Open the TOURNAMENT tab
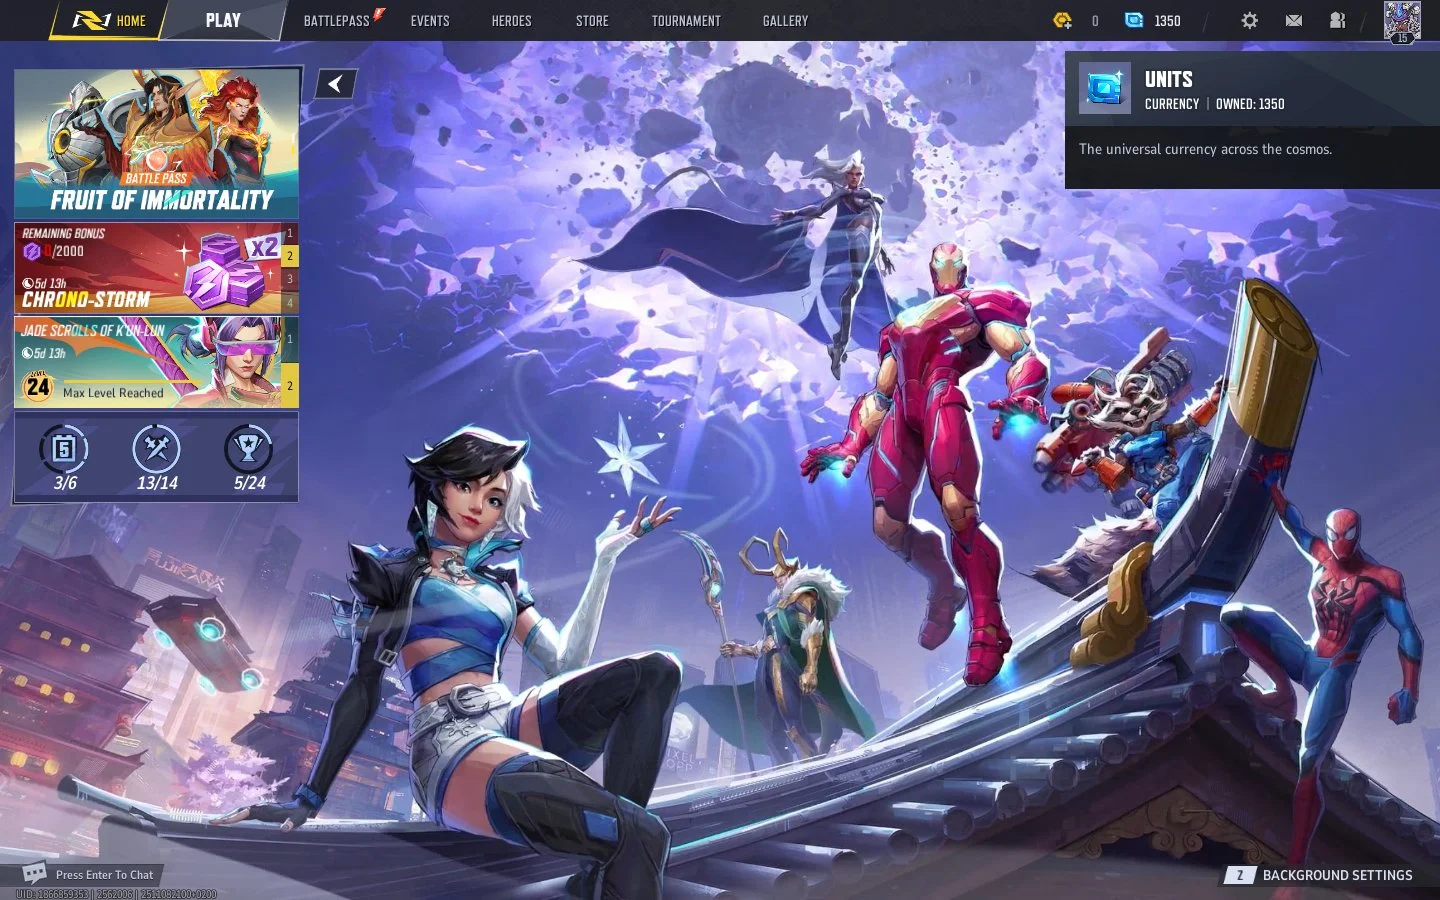Screen dimensions: 1440x900 686,20
